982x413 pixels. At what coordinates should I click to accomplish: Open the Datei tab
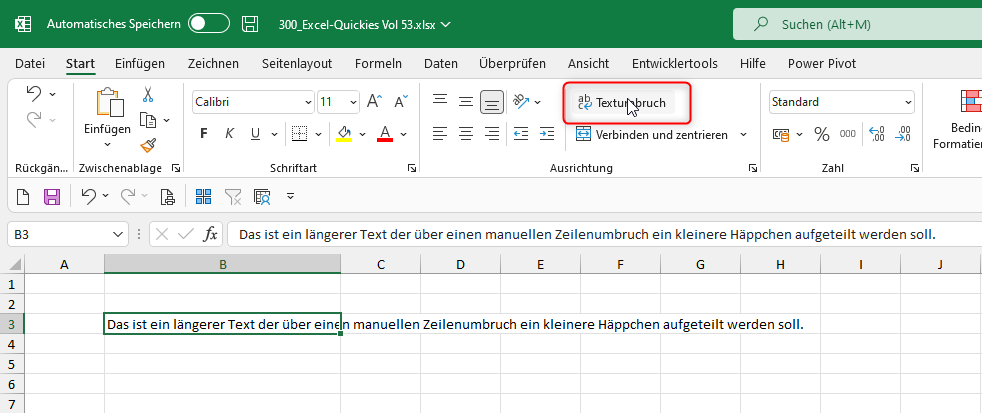pyautogui.click(x=30, y=63)
